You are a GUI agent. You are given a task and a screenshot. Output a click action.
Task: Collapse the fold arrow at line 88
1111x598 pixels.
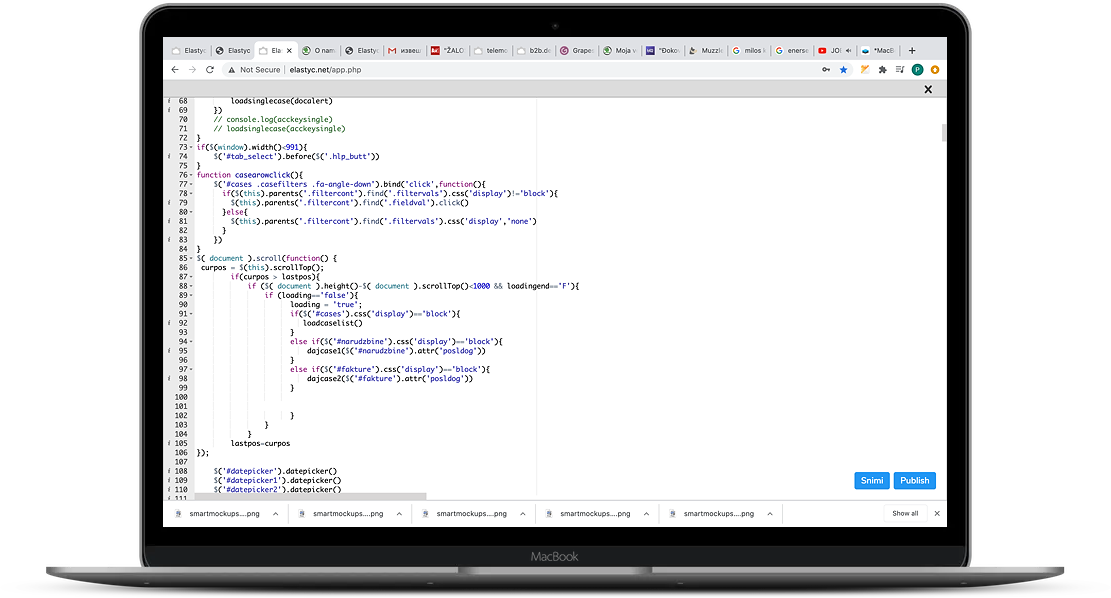191,286
